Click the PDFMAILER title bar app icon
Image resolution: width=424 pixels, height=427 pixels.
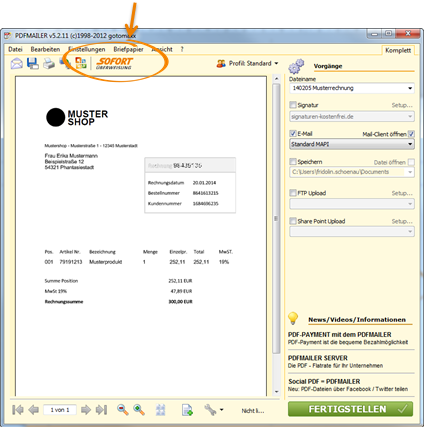click(x=8, y=35)
